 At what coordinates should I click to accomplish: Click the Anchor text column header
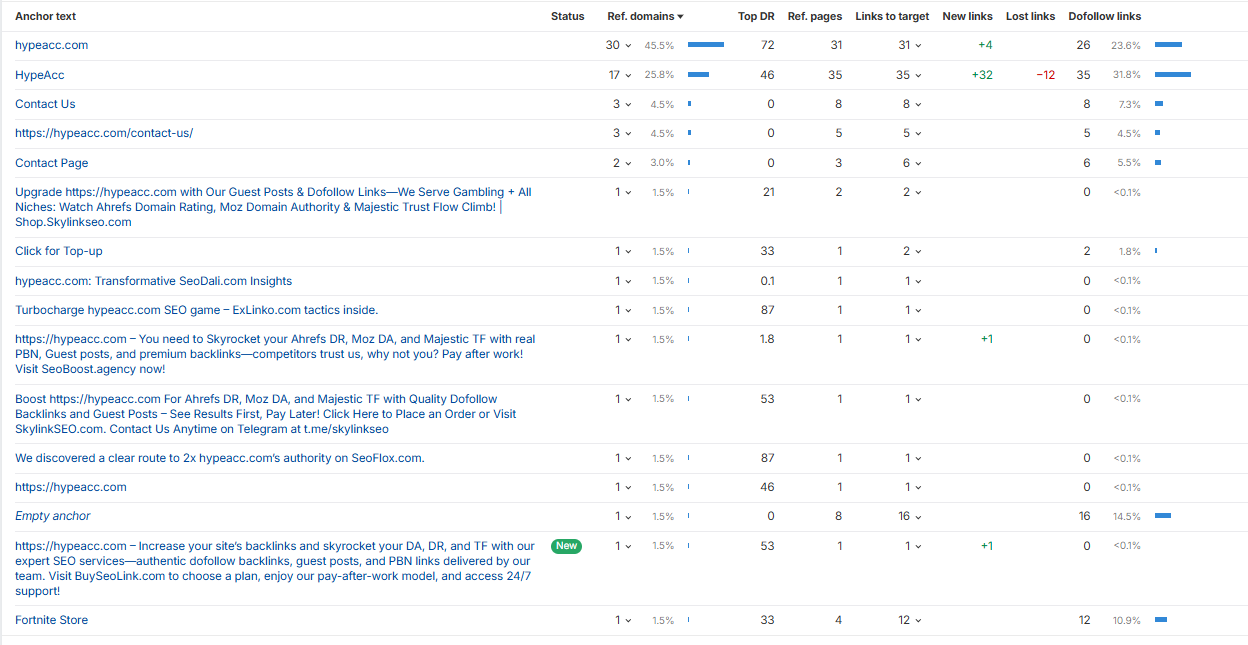coord(45,16)
